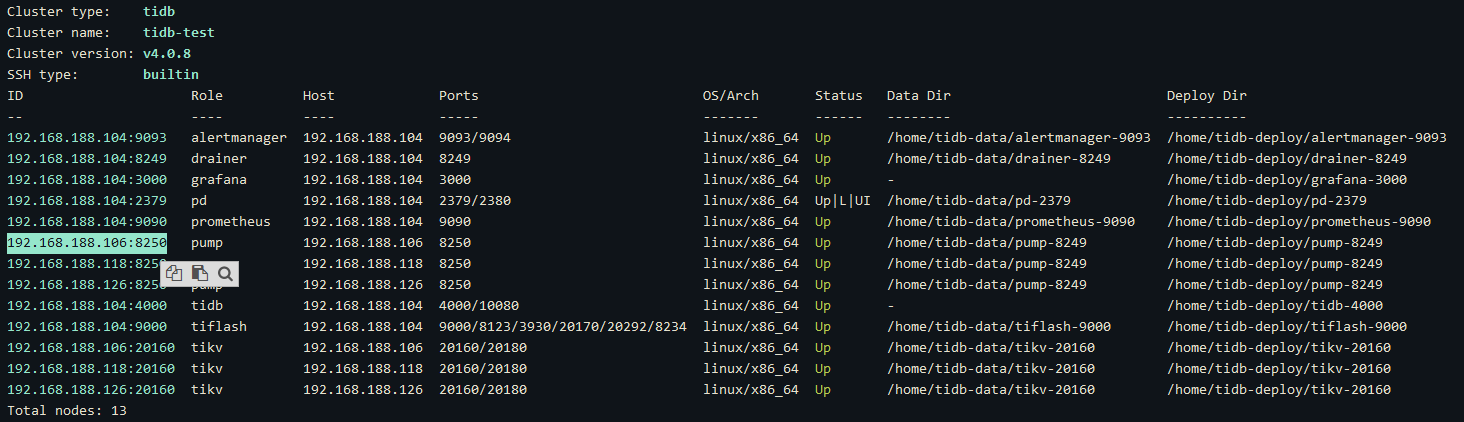1464x422 pixels.
Task: Click the tidb role cell
Action: [207, 306]
